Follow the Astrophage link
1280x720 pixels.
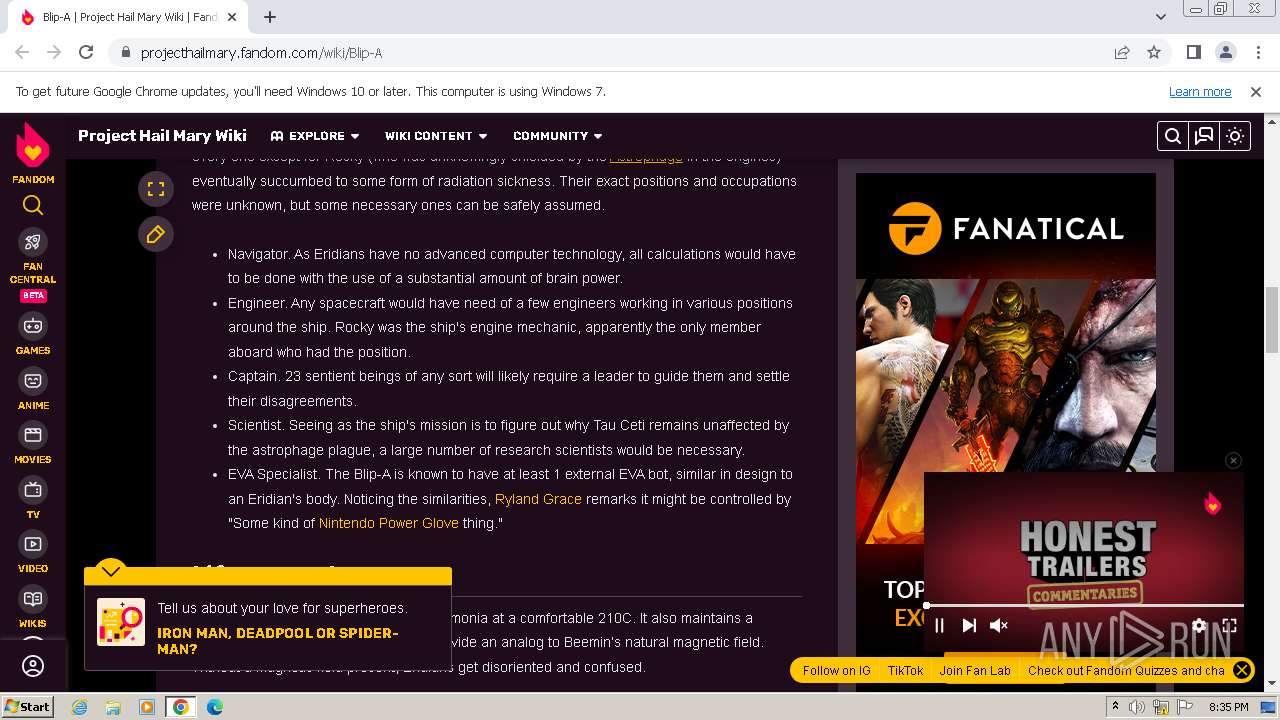[x=646, y=158]
